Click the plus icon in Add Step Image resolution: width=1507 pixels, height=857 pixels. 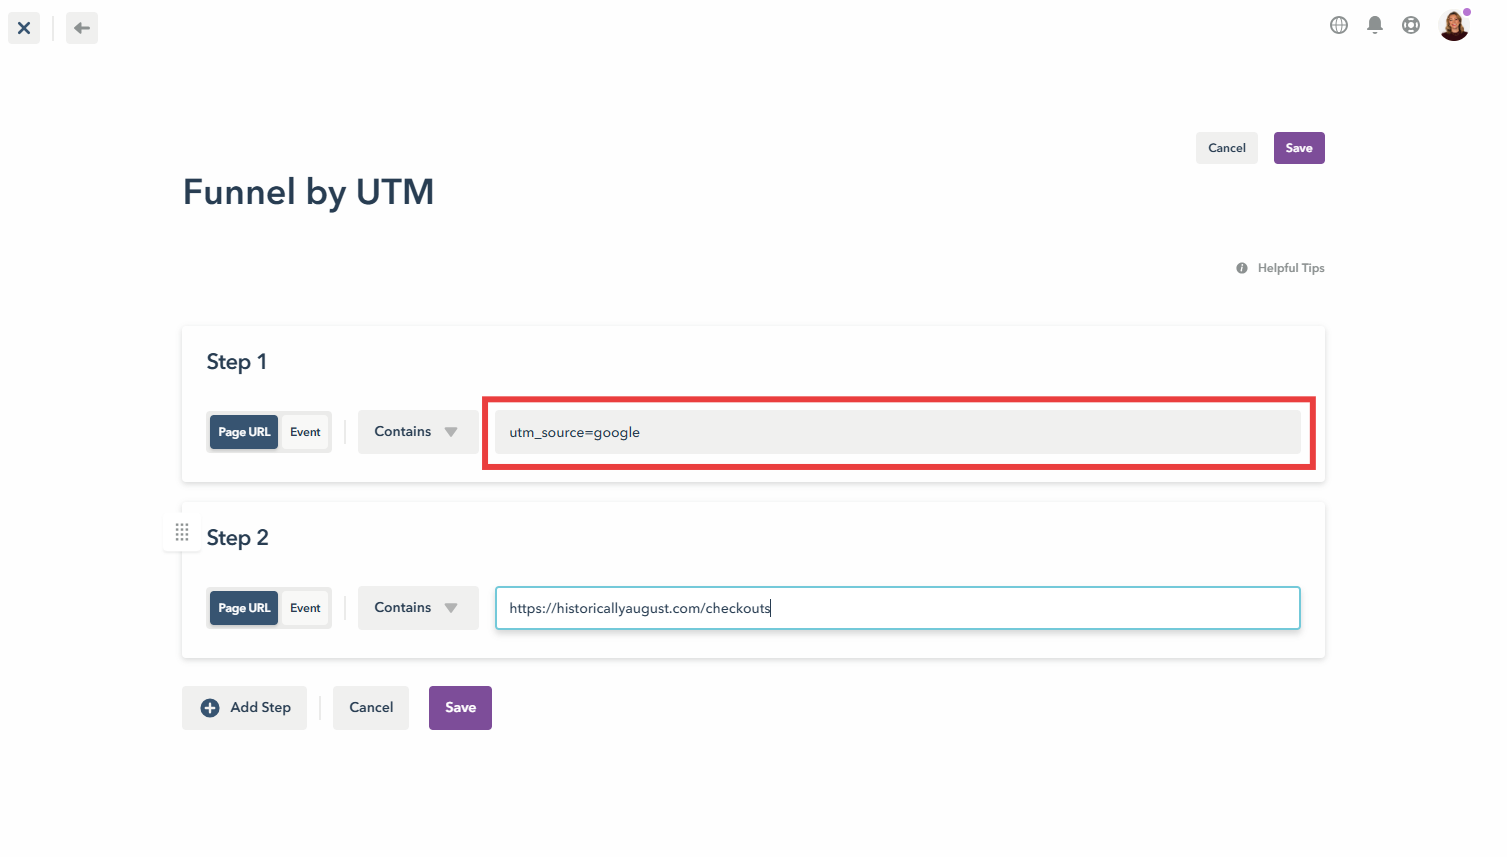209,707
